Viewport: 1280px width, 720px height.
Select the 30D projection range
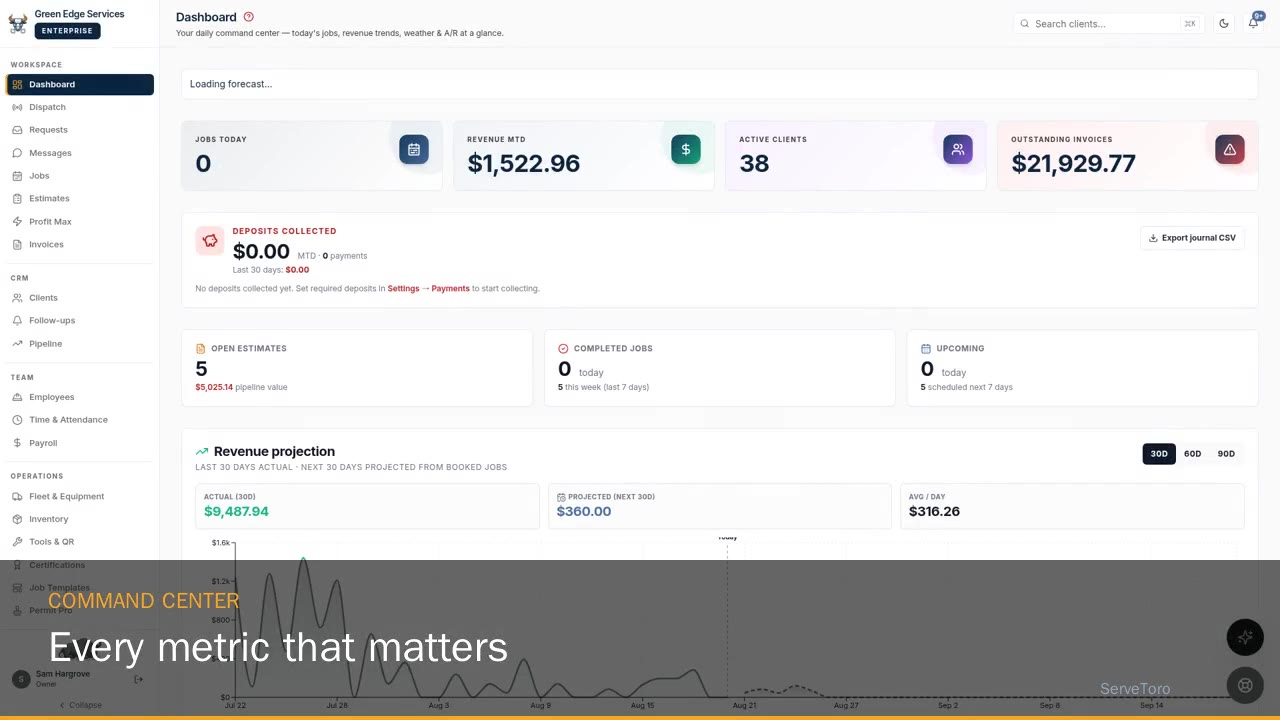(x=1159, y=454)
